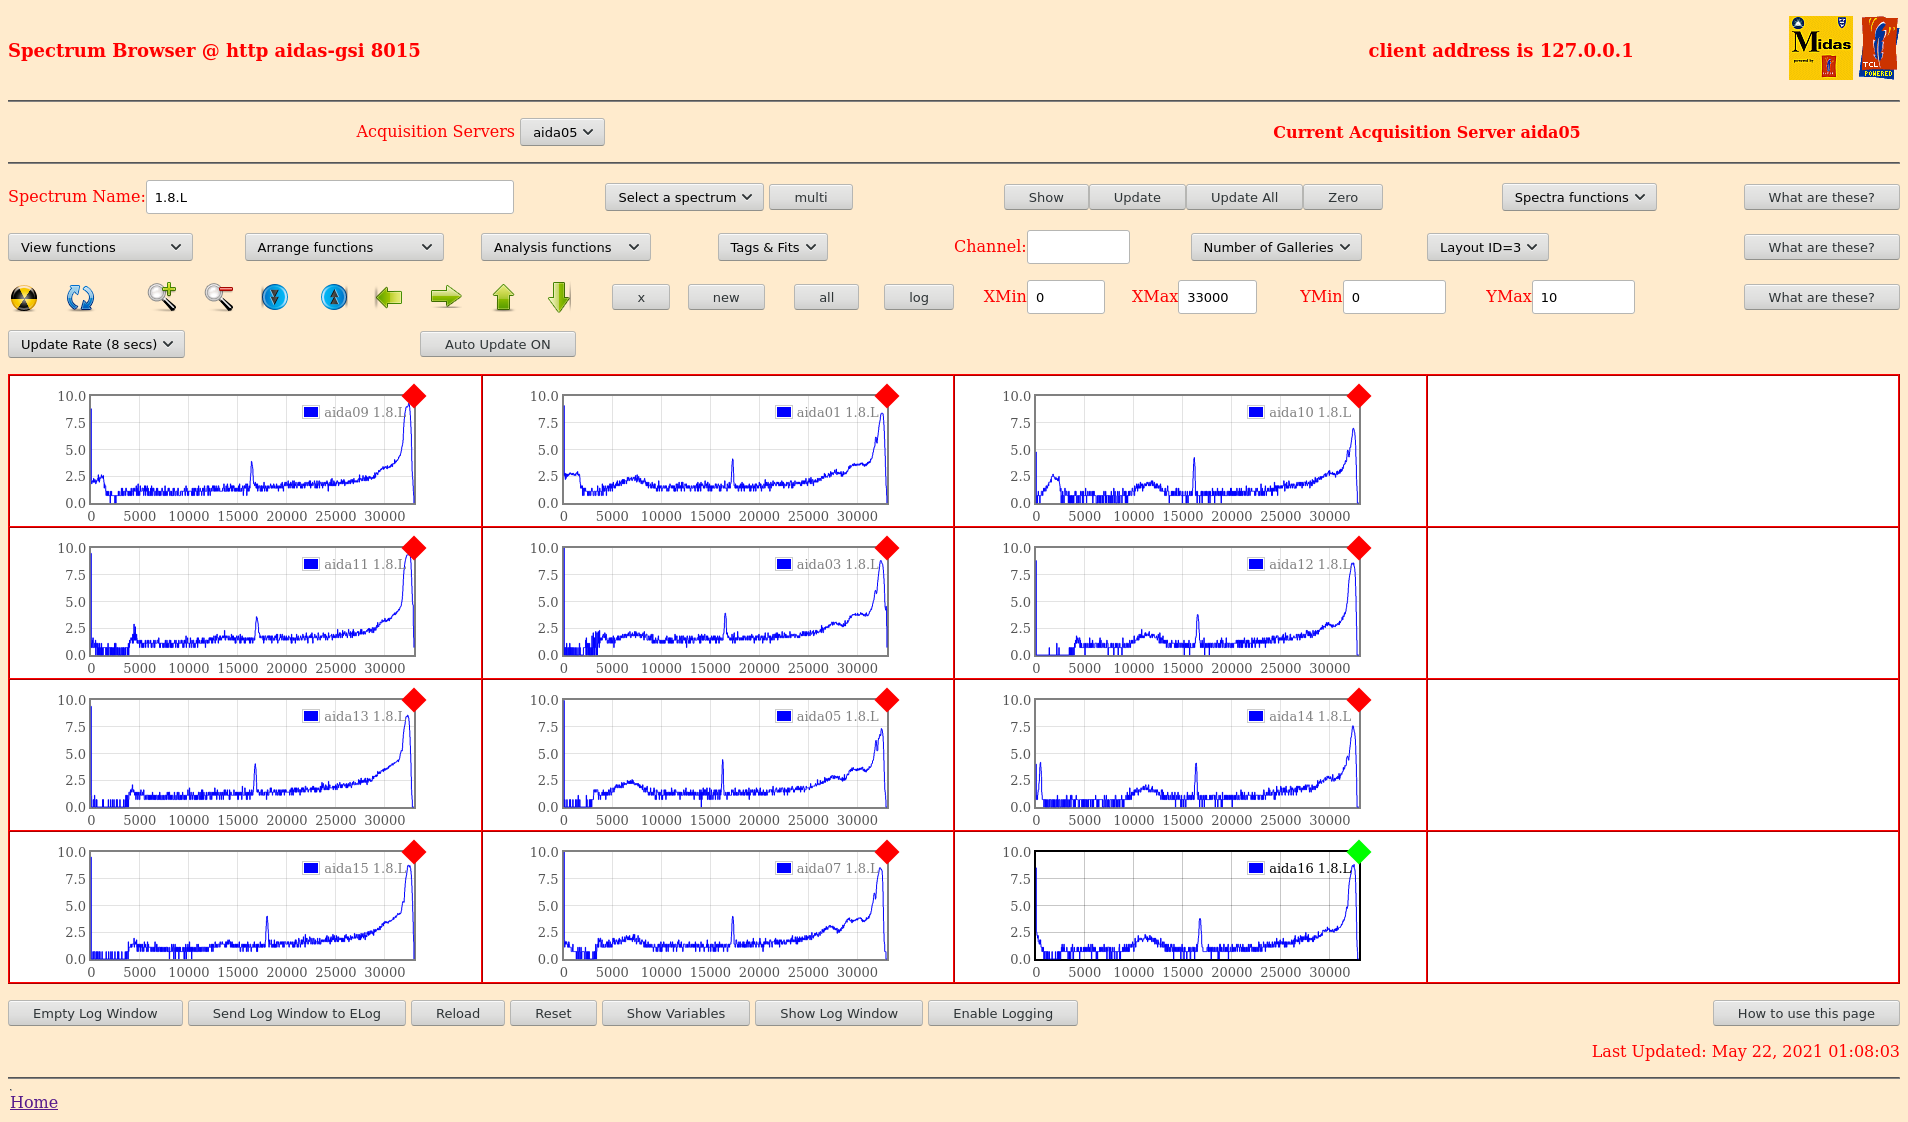Click red diamond marker on aida09 spectrum
Viewport: 1908px width, 1122px height.
tap(414, 396)
